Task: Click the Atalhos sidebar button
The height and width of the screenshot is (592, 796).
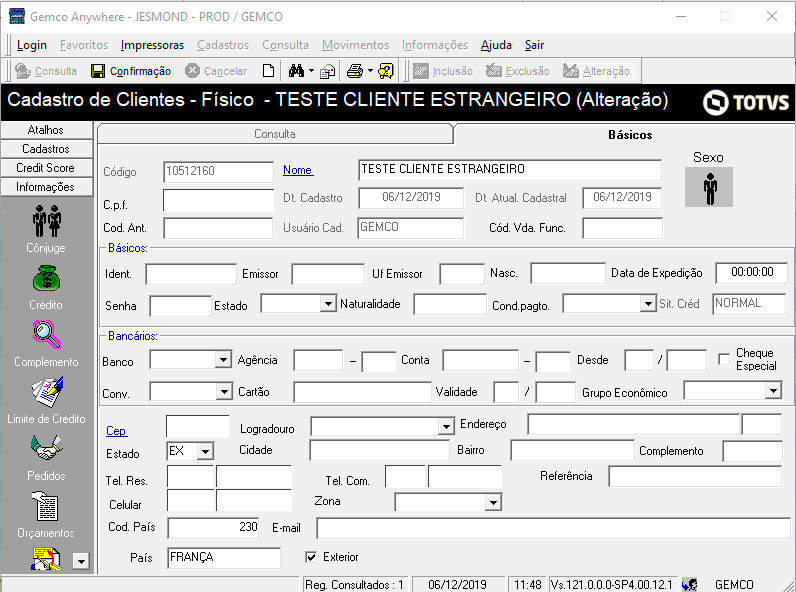Action: click(x=46, y=129)
